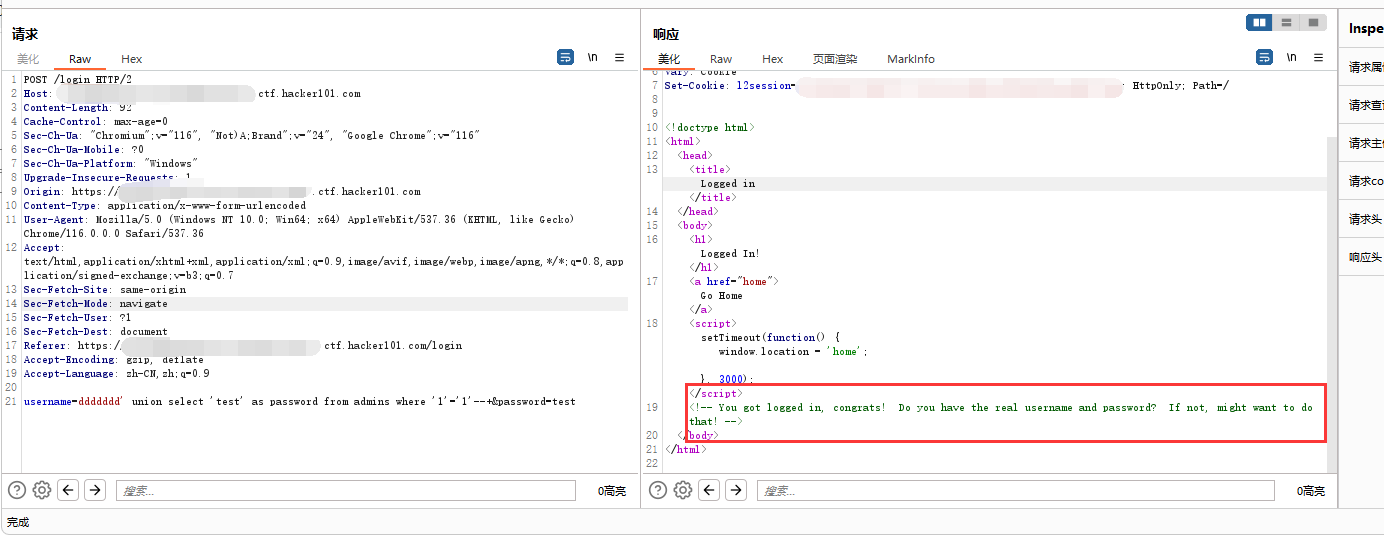Screen dimensions: 1384x536
Task: Click the 'Content-Length' header line
Action: 77,107
